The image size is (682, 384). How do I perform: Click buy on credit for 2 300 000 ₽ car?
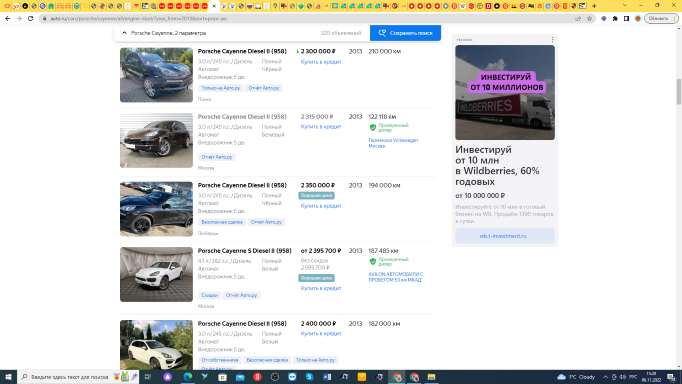pos(321,62)
